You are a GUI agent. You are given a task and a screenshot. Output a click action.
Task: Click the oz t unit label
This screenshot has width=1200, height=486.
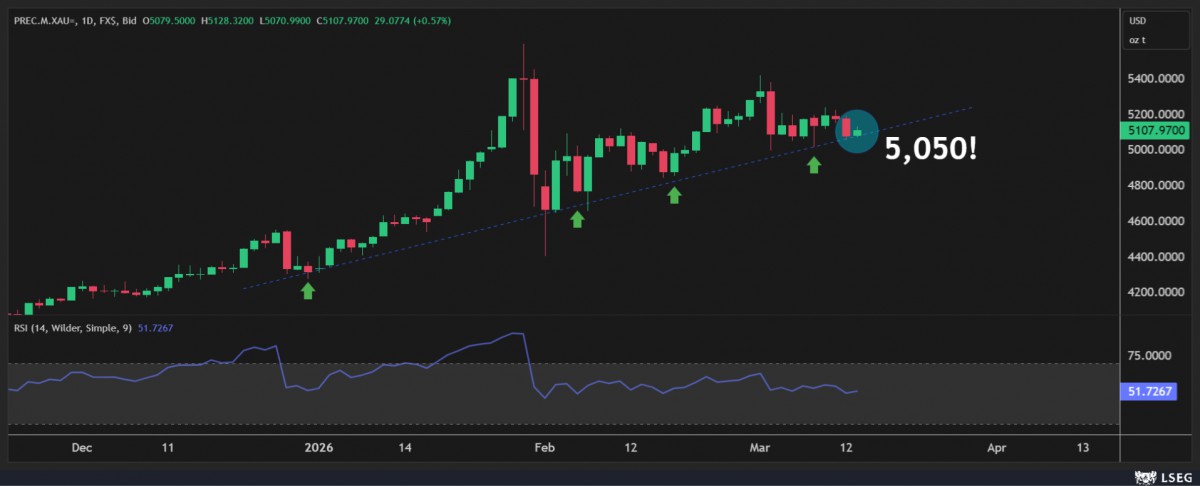(1138, 38)
